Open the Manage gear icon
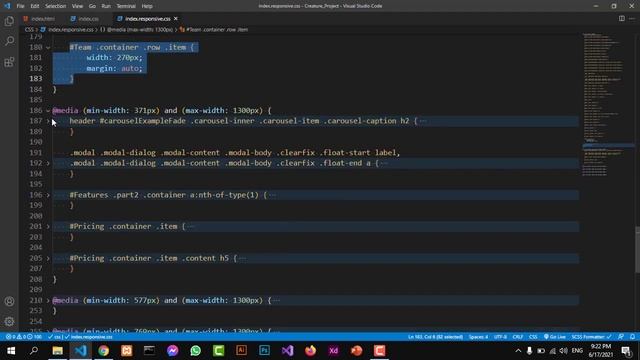 click(9, 321)
